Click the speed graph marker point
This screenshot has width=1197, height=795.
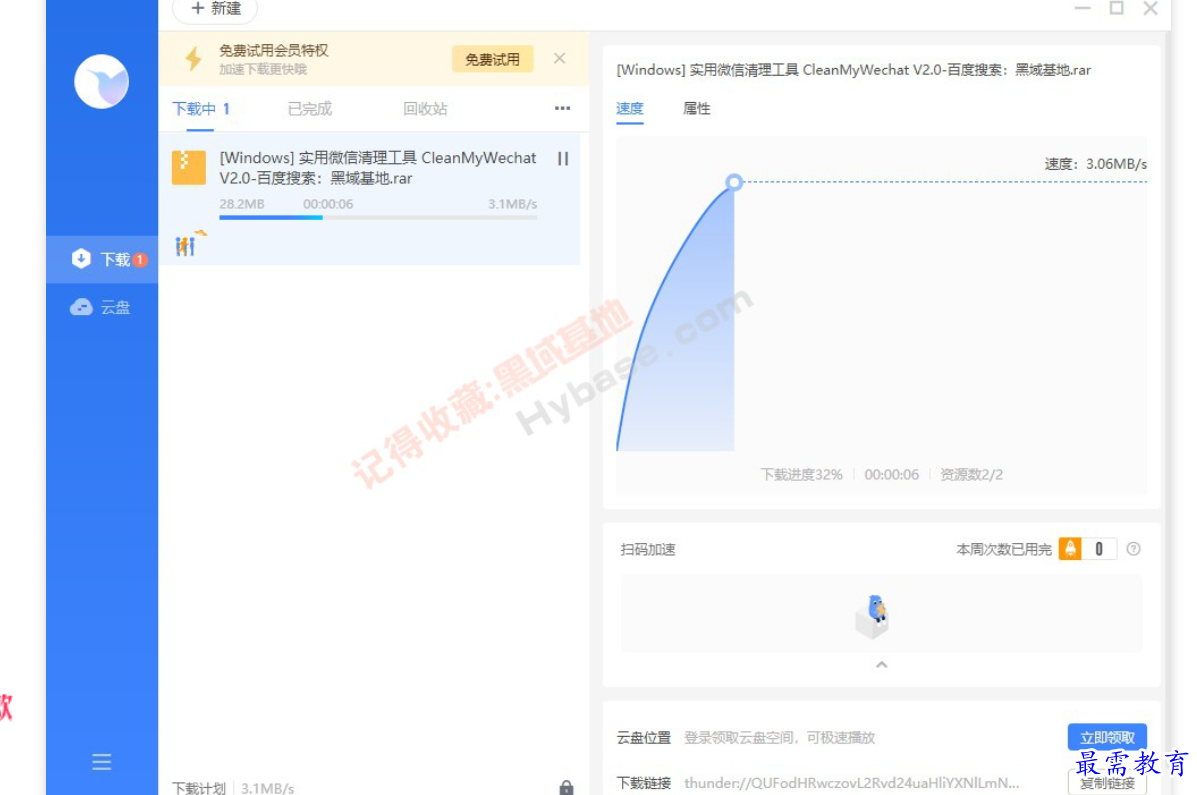tap(734, 182)
